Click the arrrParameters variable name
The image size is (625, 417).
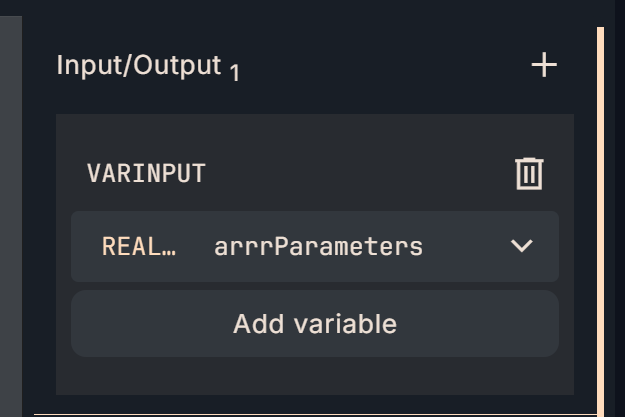pos(318,246)
